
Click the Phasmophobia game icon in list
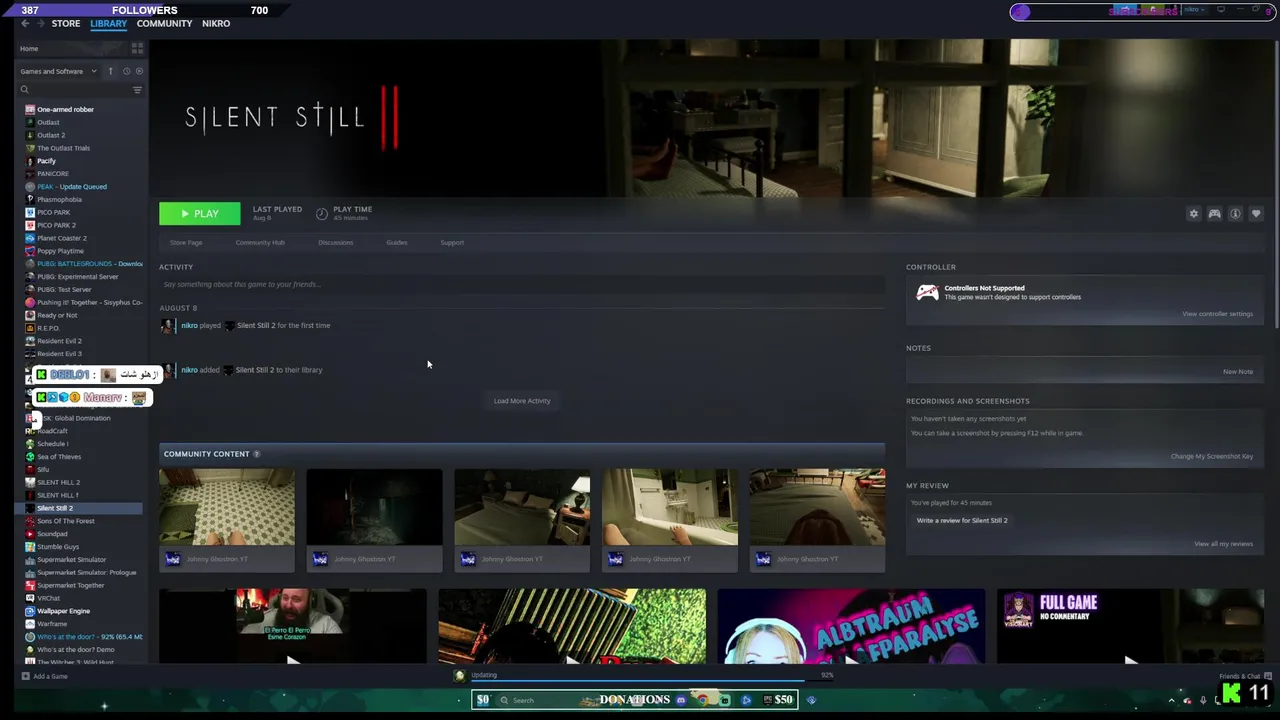tap(30, 199)
